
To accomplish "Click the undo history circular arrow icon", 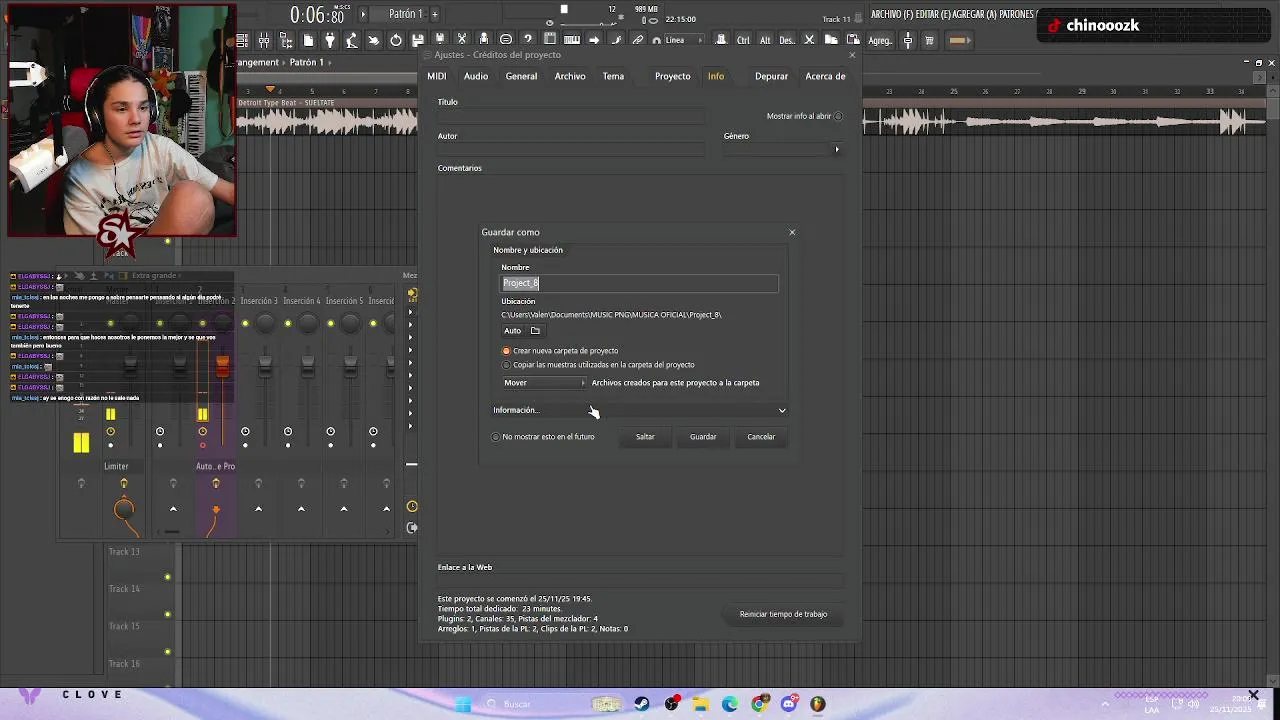I will (396, 40).
